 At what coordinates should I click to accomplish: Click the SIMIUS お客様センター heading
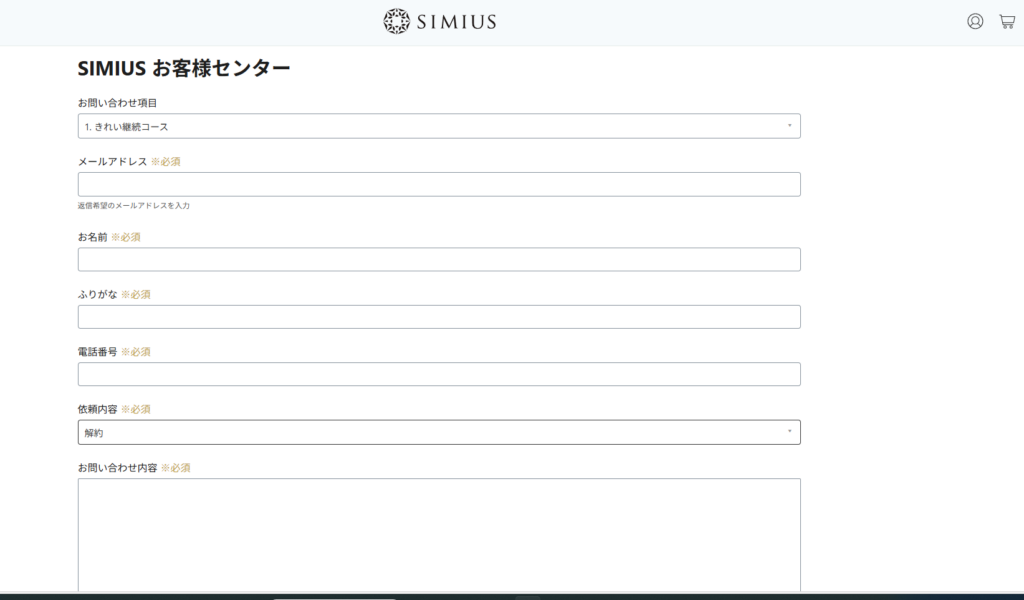pos(184,68)
